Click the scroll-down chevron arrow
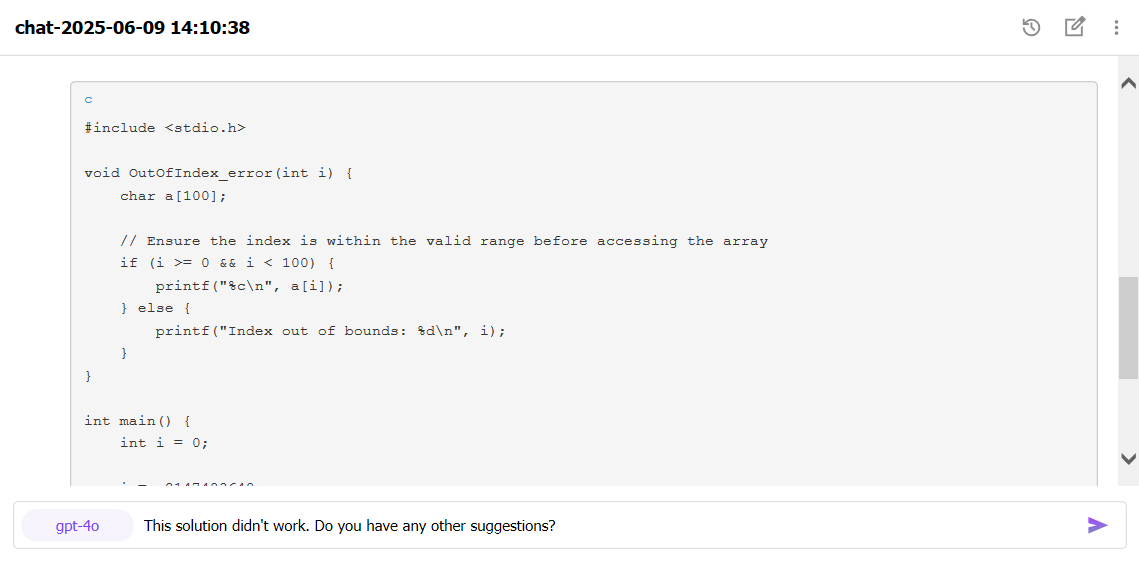Screen dimensions: 1139x564 (1128, 458)
